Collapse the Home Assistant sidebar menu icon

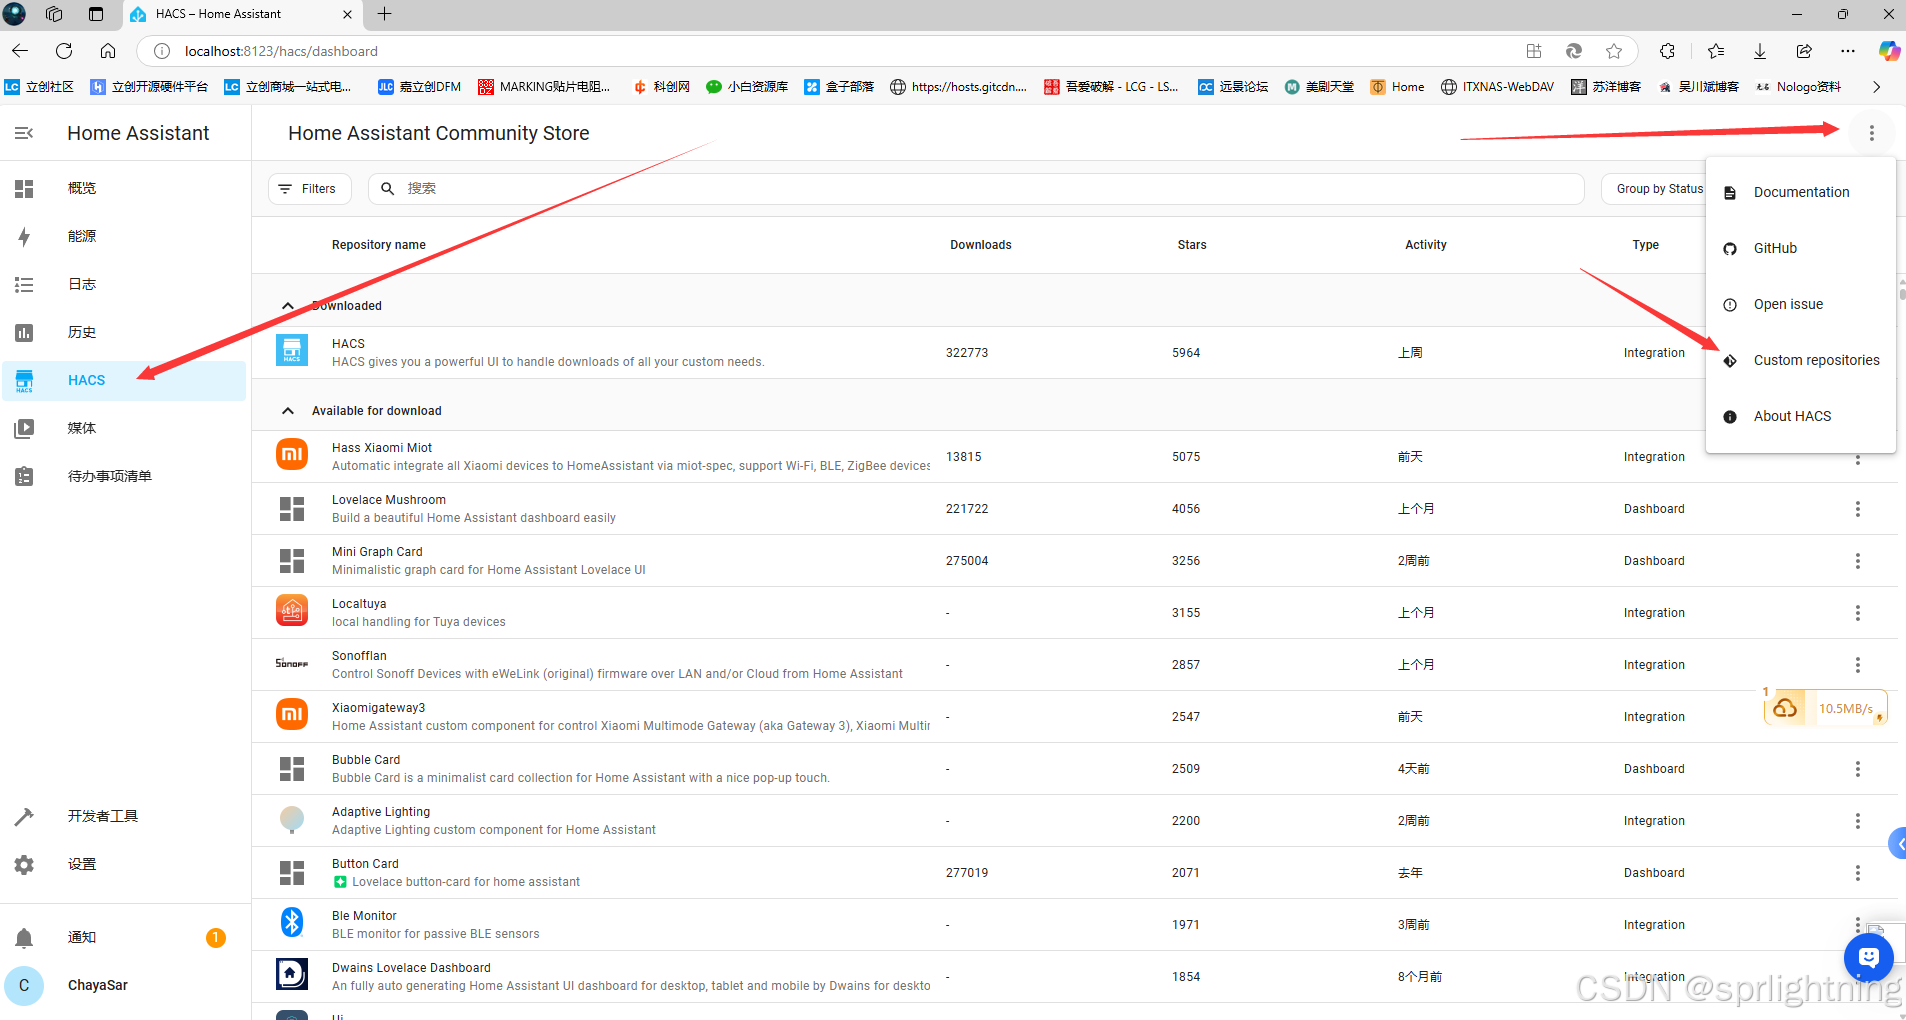tap(24, 133)
